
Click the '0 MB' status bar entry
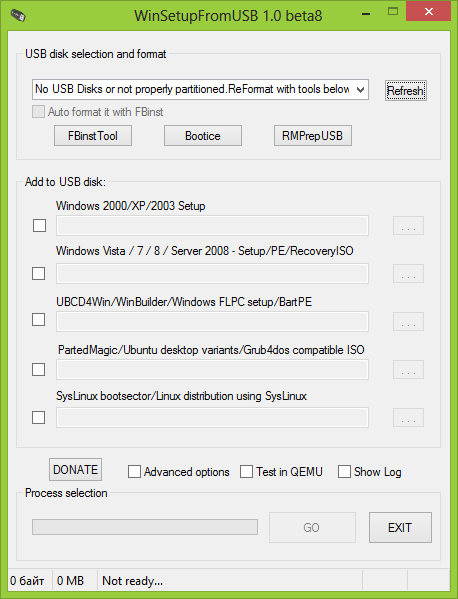(x=71, y=581)
